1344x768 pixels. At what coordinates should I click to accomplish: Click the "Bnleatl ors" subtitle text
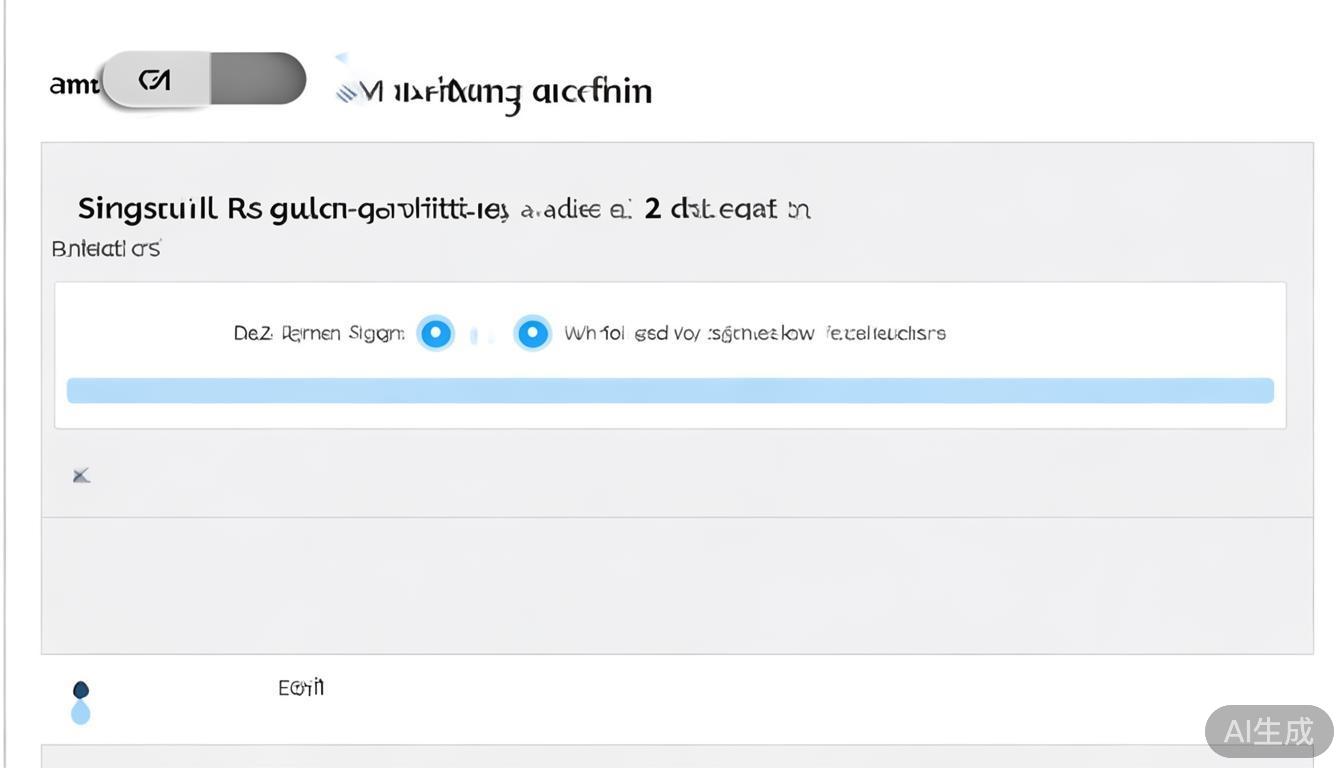tap(105, 249)
